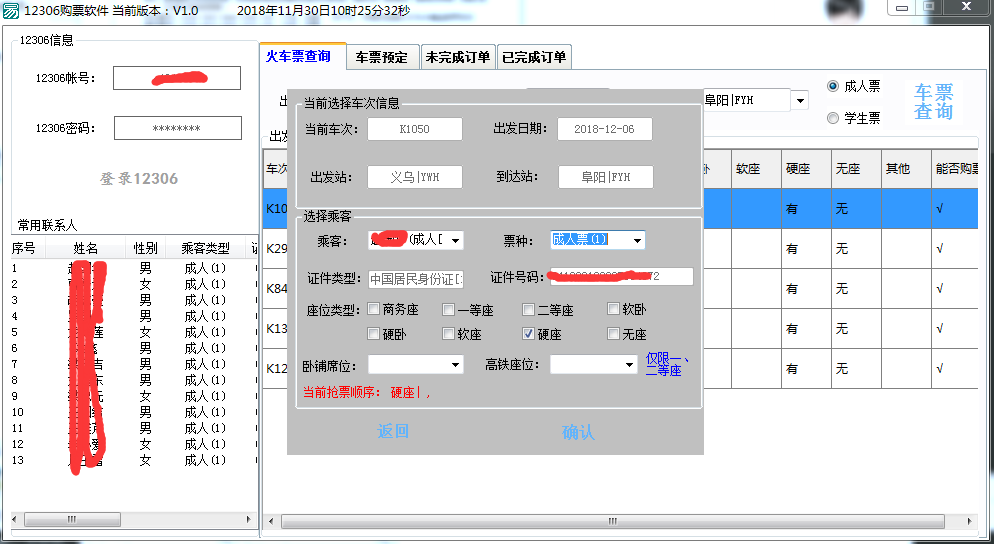Click the 12306帐号 input field
Viewport: 994px width, 544px height.
point(177,78)
